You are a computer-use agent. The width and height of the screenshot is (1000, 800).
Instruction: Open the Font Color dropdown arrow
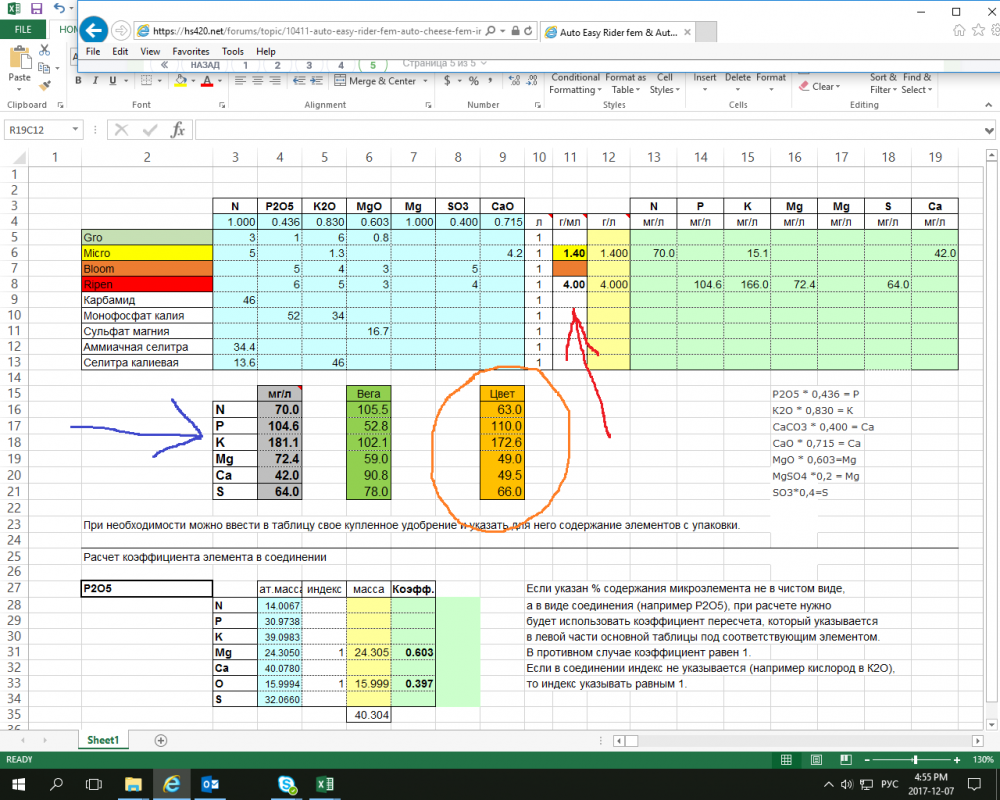[x=220, y=81]
